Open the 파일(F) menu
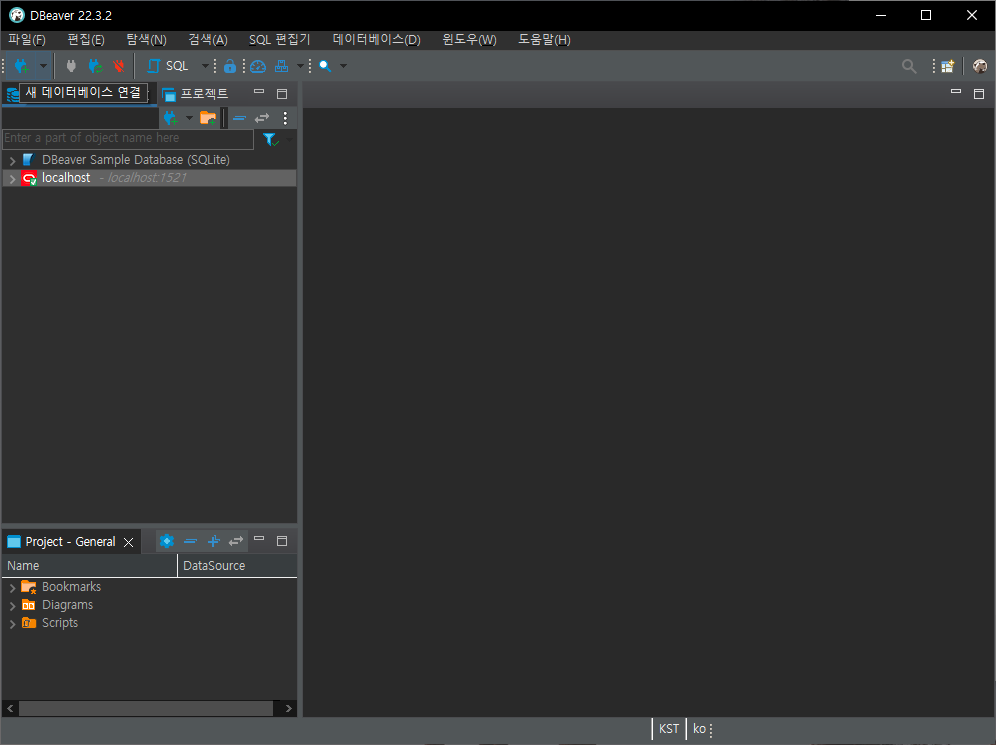This screenshot has height=745, width=996. click(27, 39)
